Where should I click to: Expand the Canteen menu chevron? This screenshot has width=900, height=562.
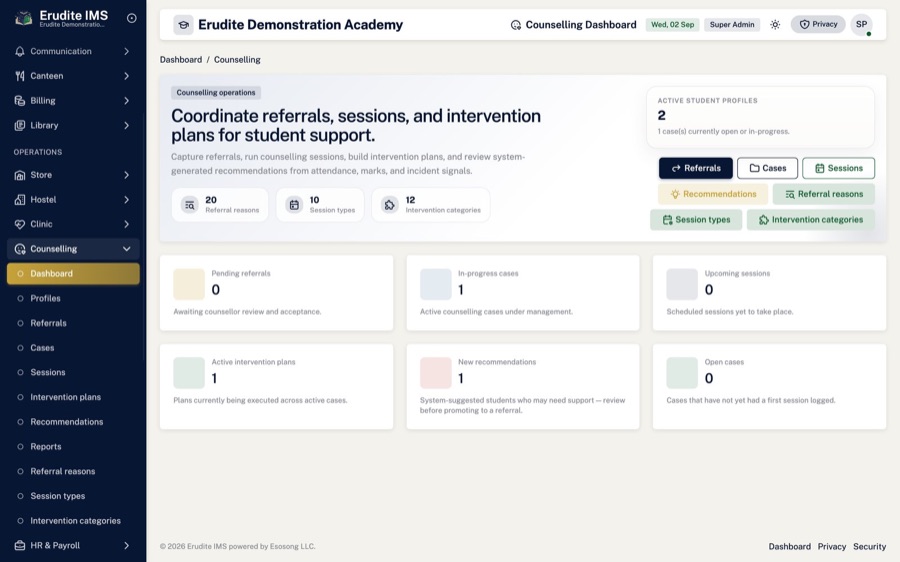126,76
